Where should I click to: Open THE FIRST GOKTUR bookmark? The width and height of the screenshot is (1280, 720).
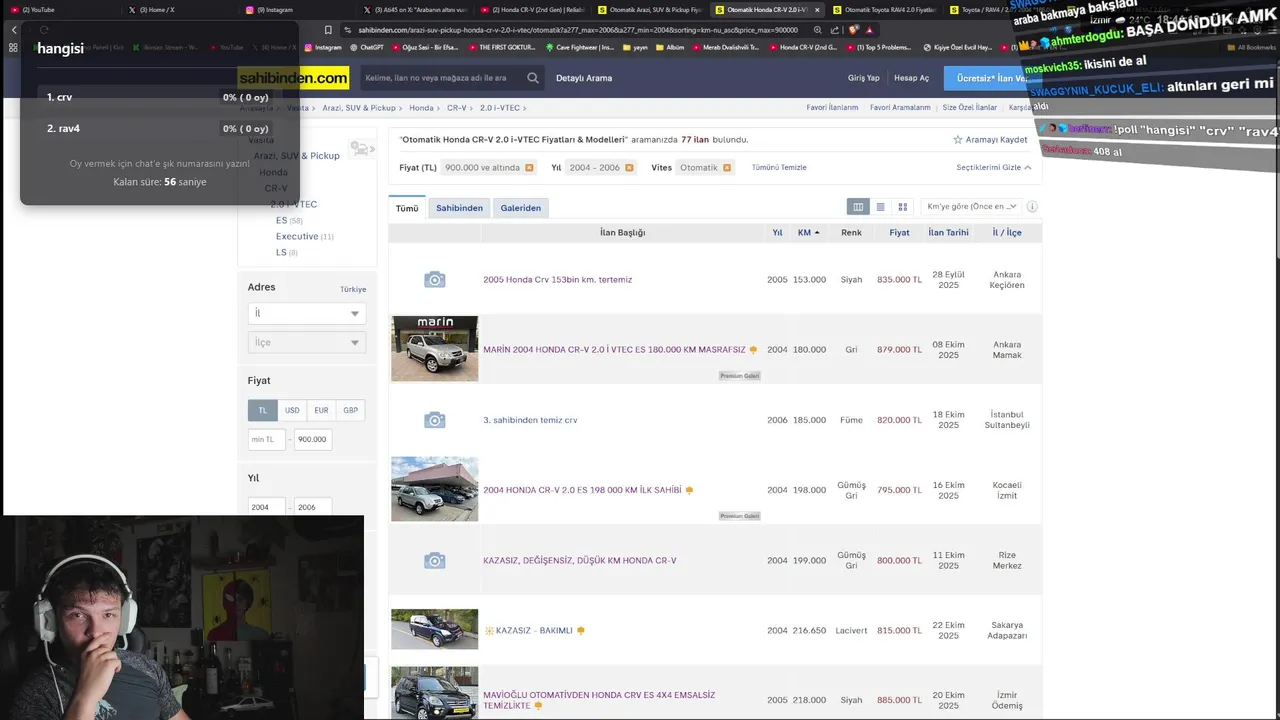click(502, 47)
